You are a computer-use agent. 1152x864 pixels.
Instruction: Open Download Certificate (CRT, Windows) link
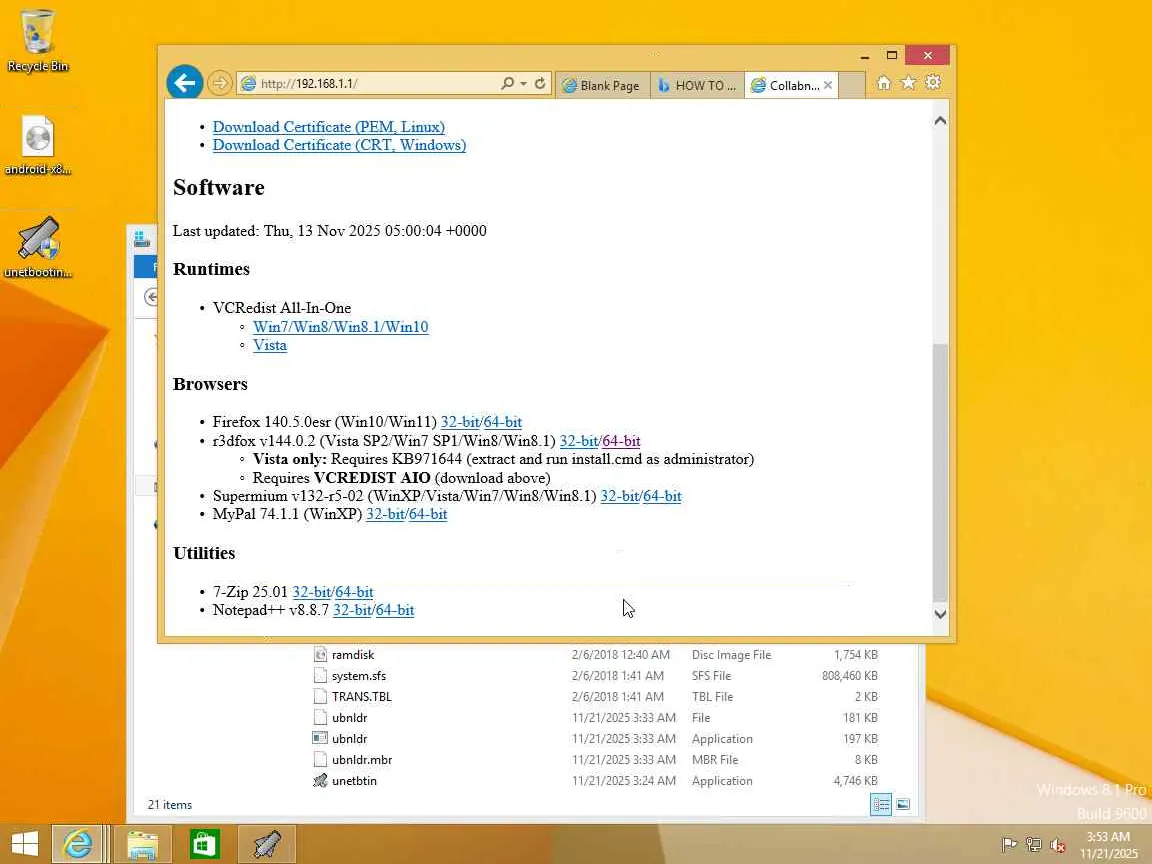[339, 145]
